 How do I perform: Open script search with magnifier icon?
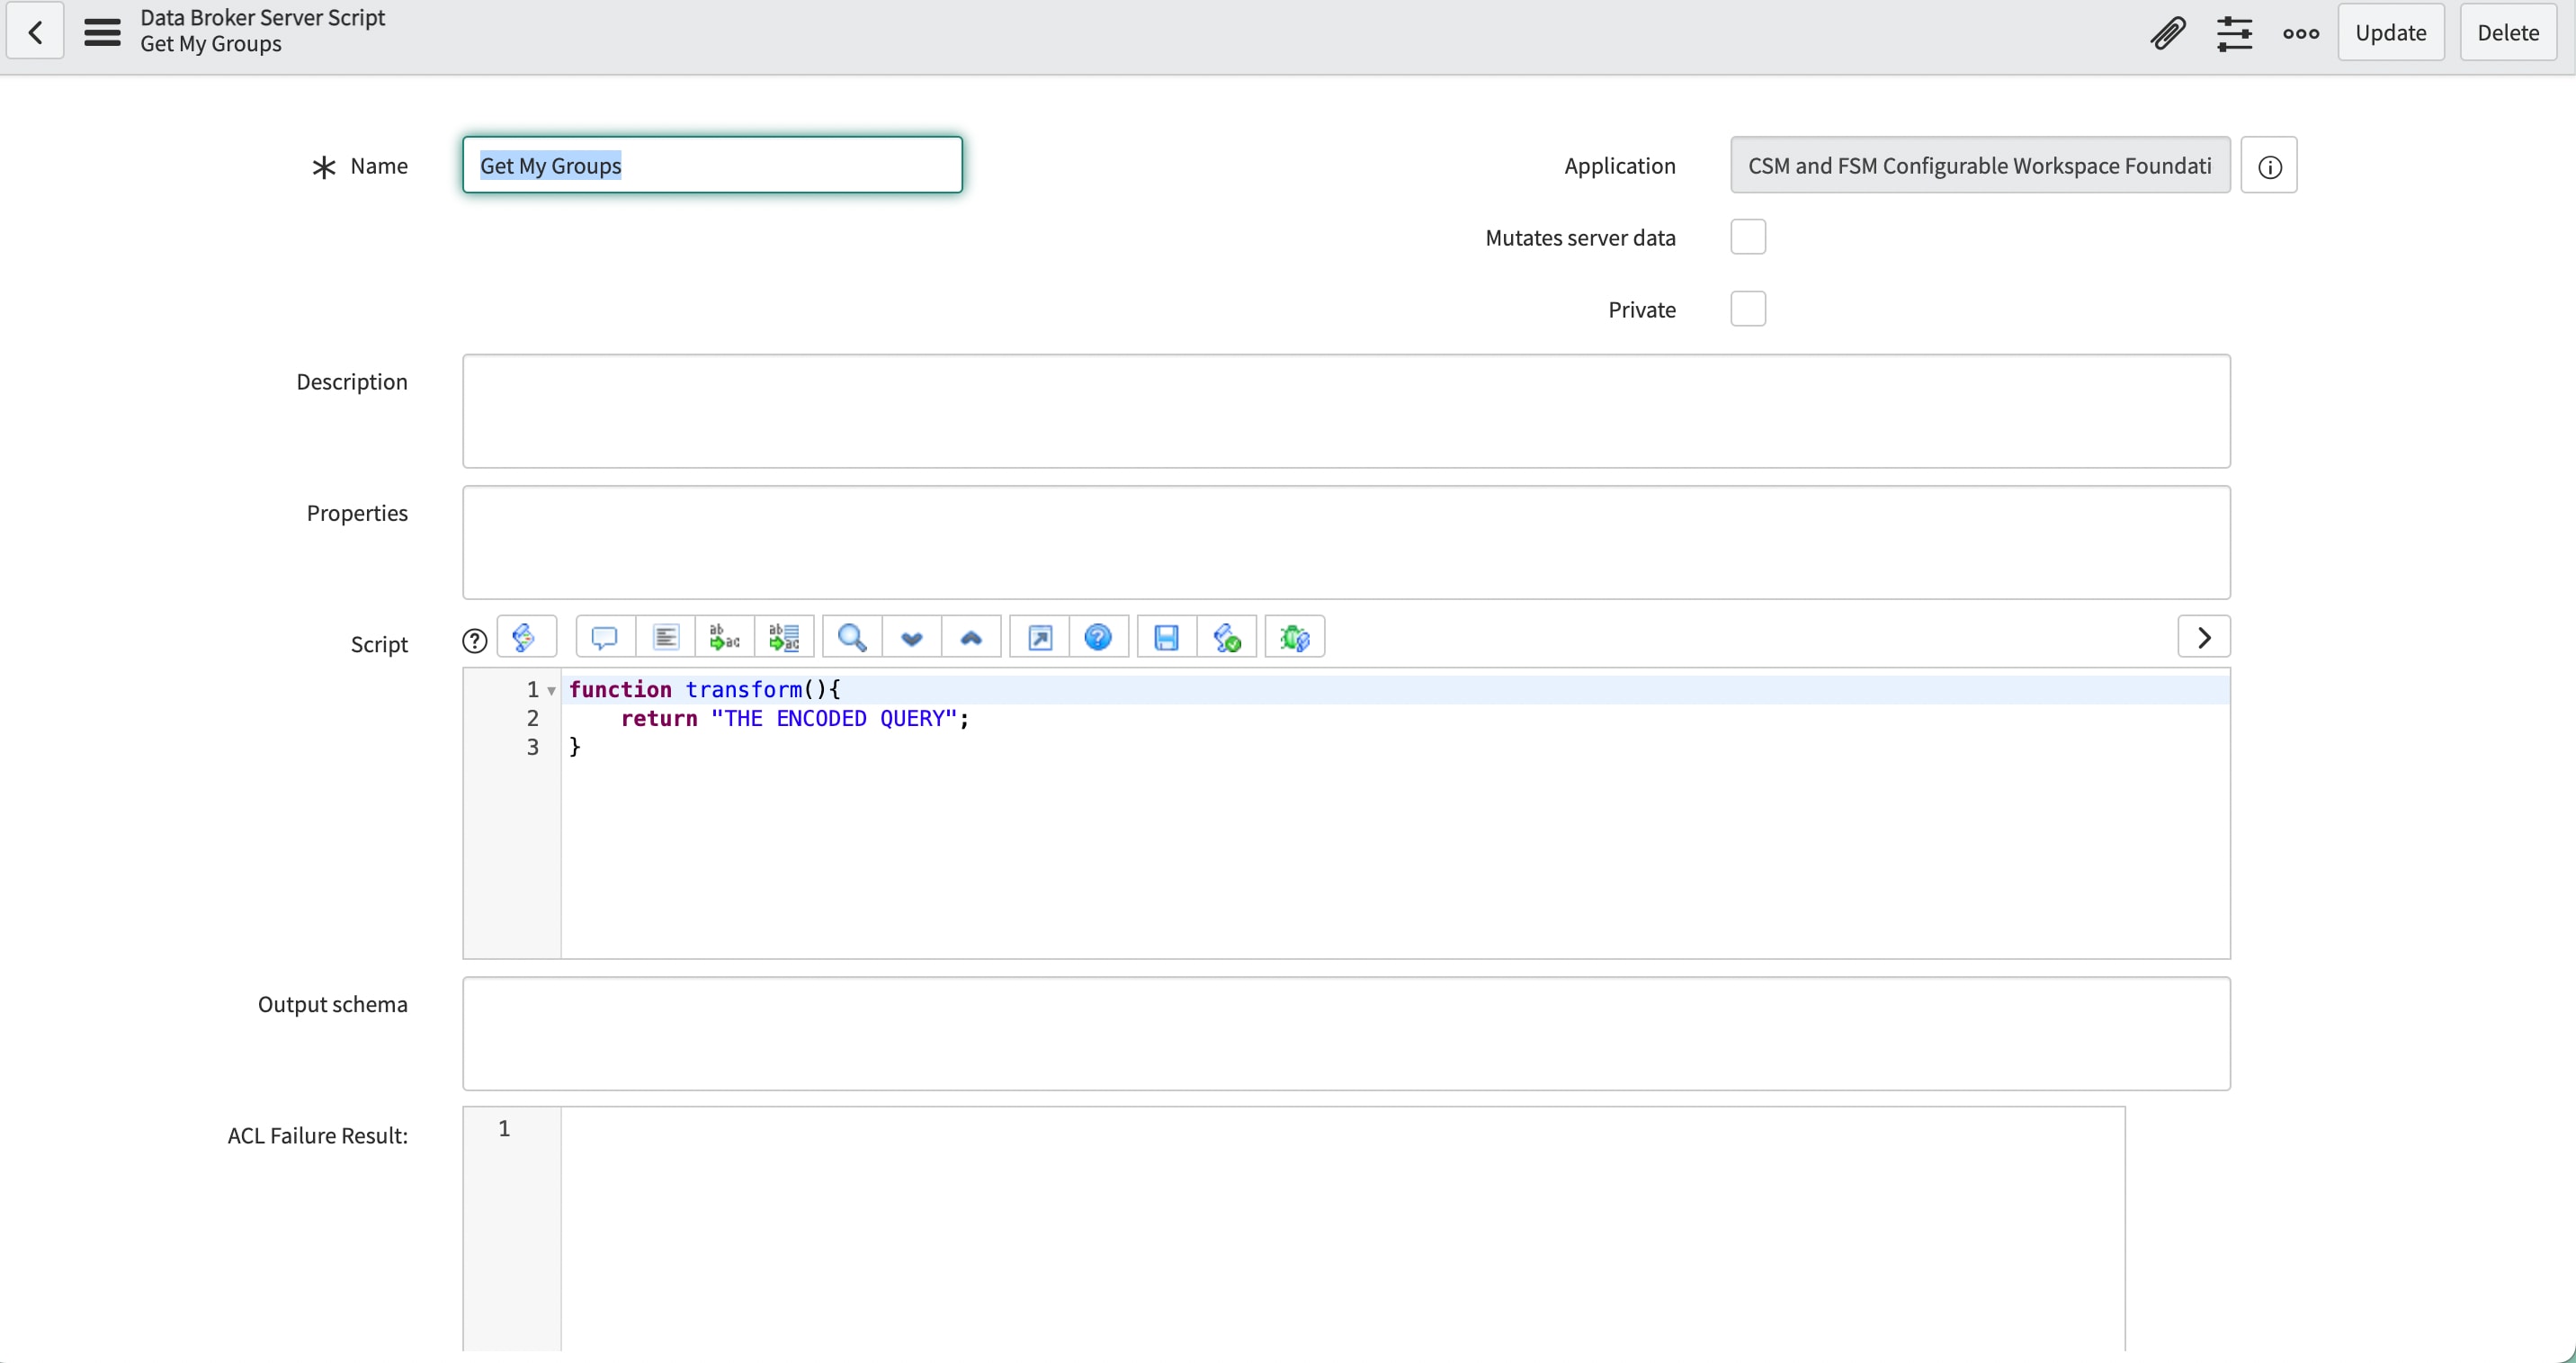pos(852,637)
